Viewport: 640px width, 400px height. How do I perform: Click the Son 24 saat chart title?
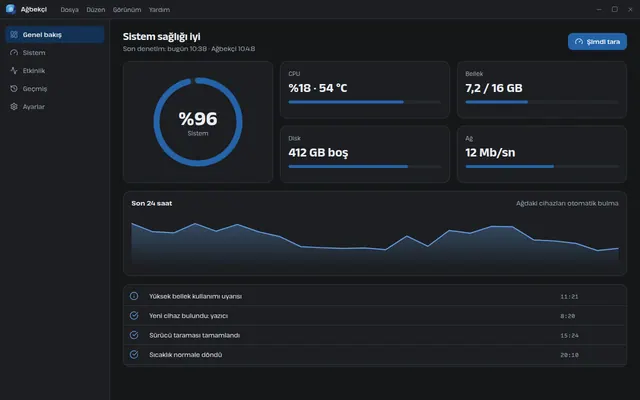152,203
